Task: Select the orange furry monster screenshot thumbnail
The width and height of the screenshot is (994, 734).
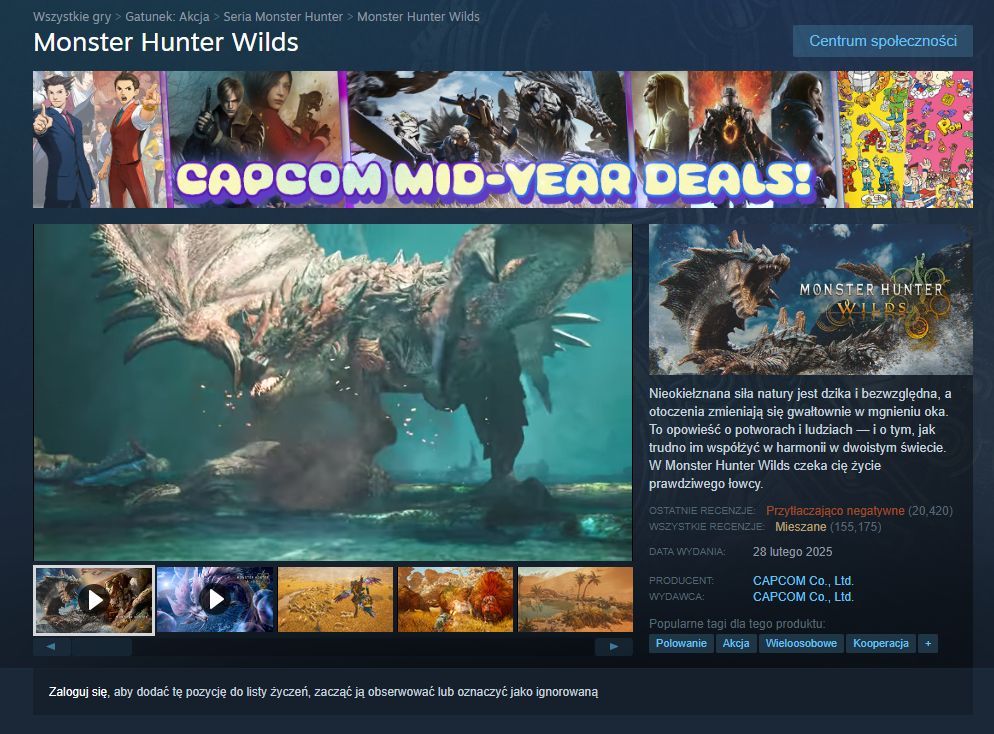Action: coord(455,599)
